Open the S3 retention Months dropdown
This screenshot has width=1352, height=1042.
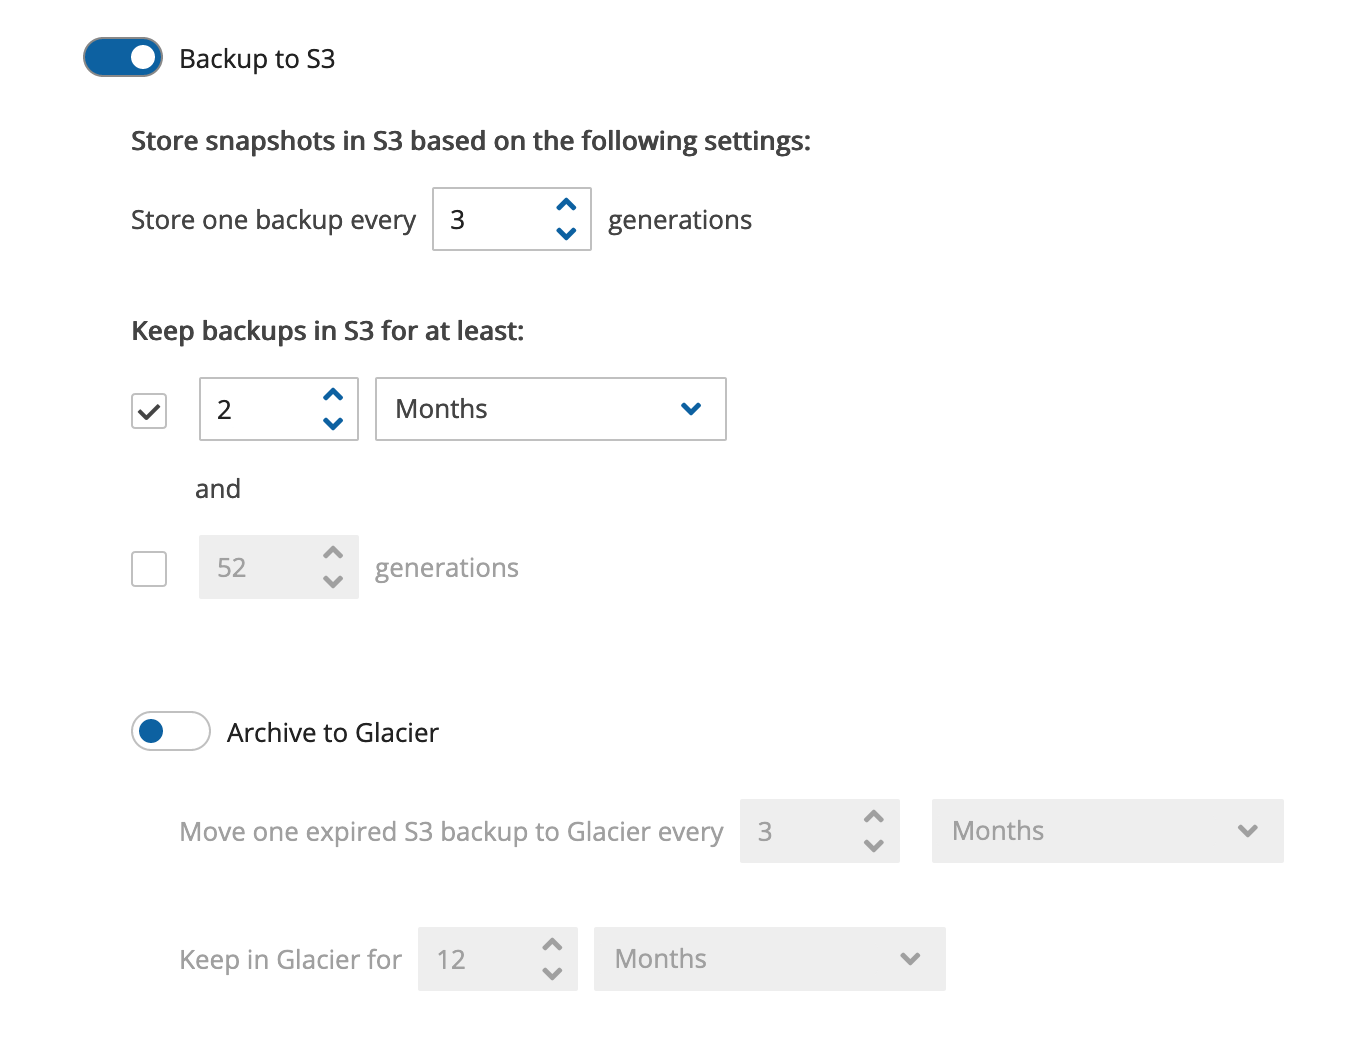(x=550, y=409)
